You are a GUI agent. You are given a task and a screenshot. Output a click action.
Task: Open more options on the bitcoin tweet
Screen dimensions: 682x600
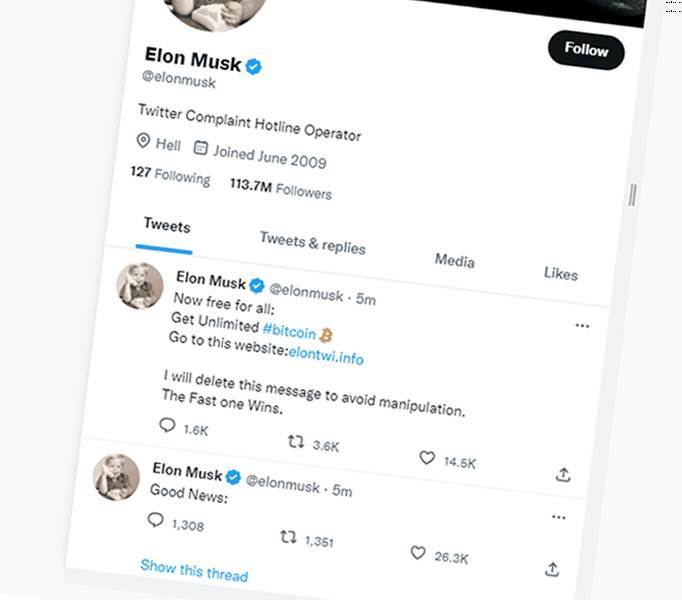(x=582, y=326)
